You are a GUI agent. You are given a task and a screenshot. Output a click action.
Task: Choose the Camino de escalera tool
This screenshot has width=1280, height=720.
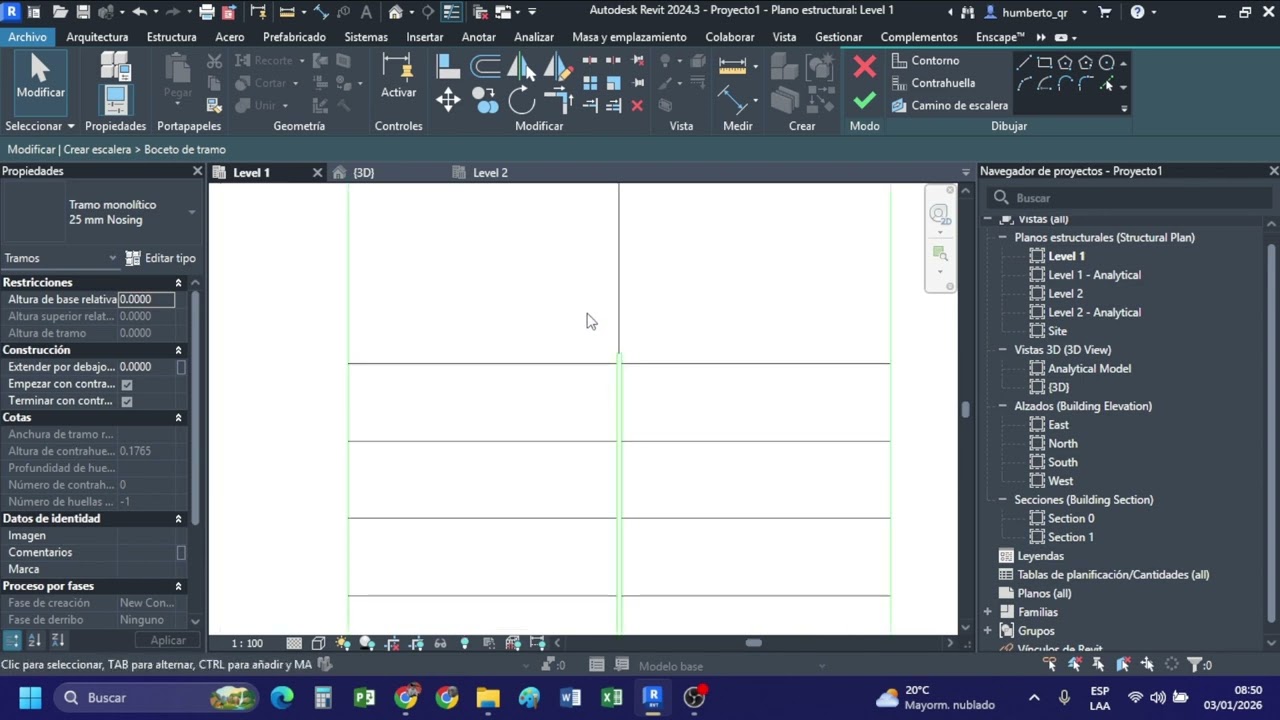[x=949, y=105]
